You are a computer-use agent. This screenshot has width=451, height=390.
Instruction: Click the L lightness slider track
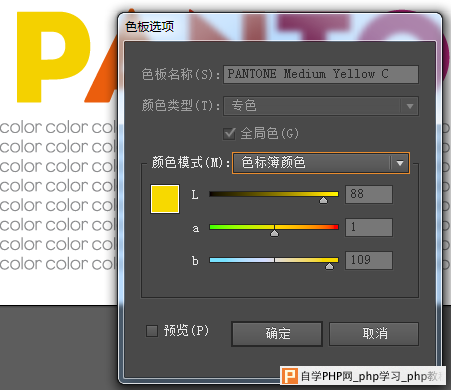pos(274,194)
